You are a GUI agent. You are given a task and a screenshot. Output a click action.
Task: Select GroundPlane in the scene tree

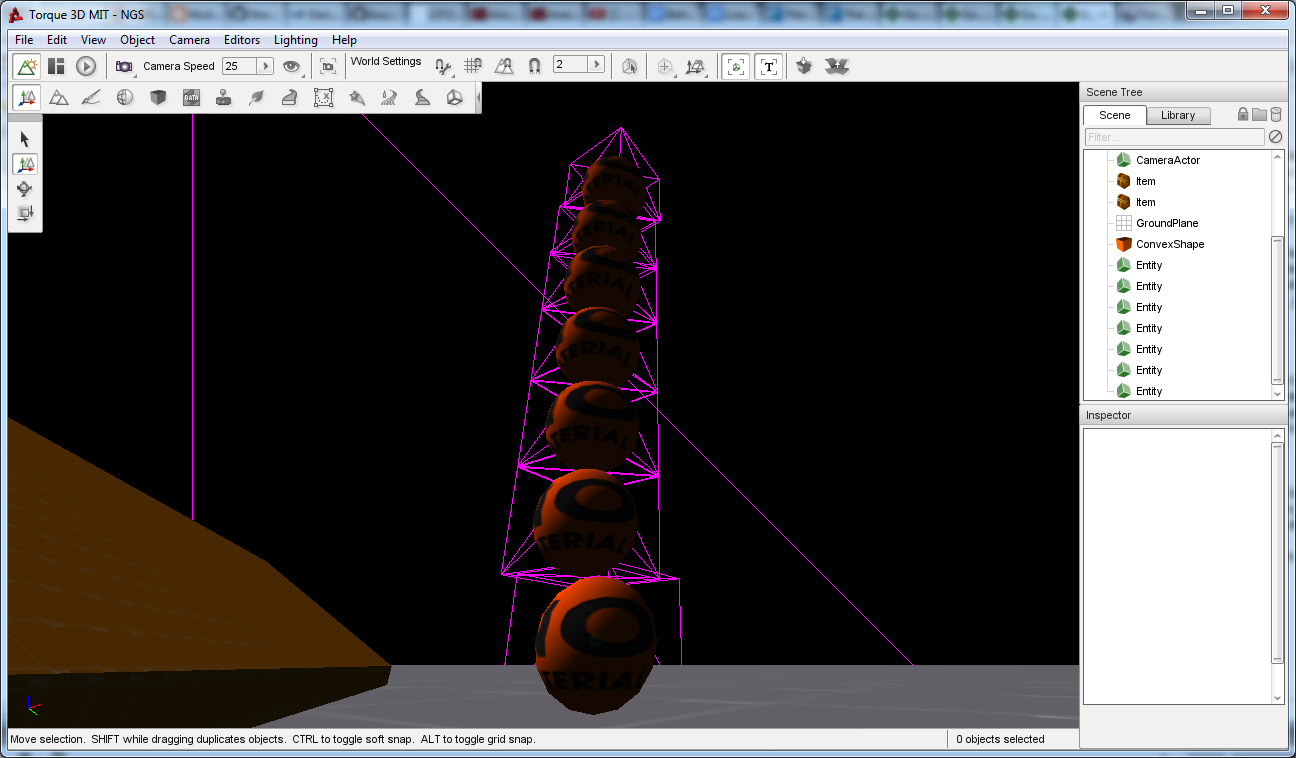1167,223
